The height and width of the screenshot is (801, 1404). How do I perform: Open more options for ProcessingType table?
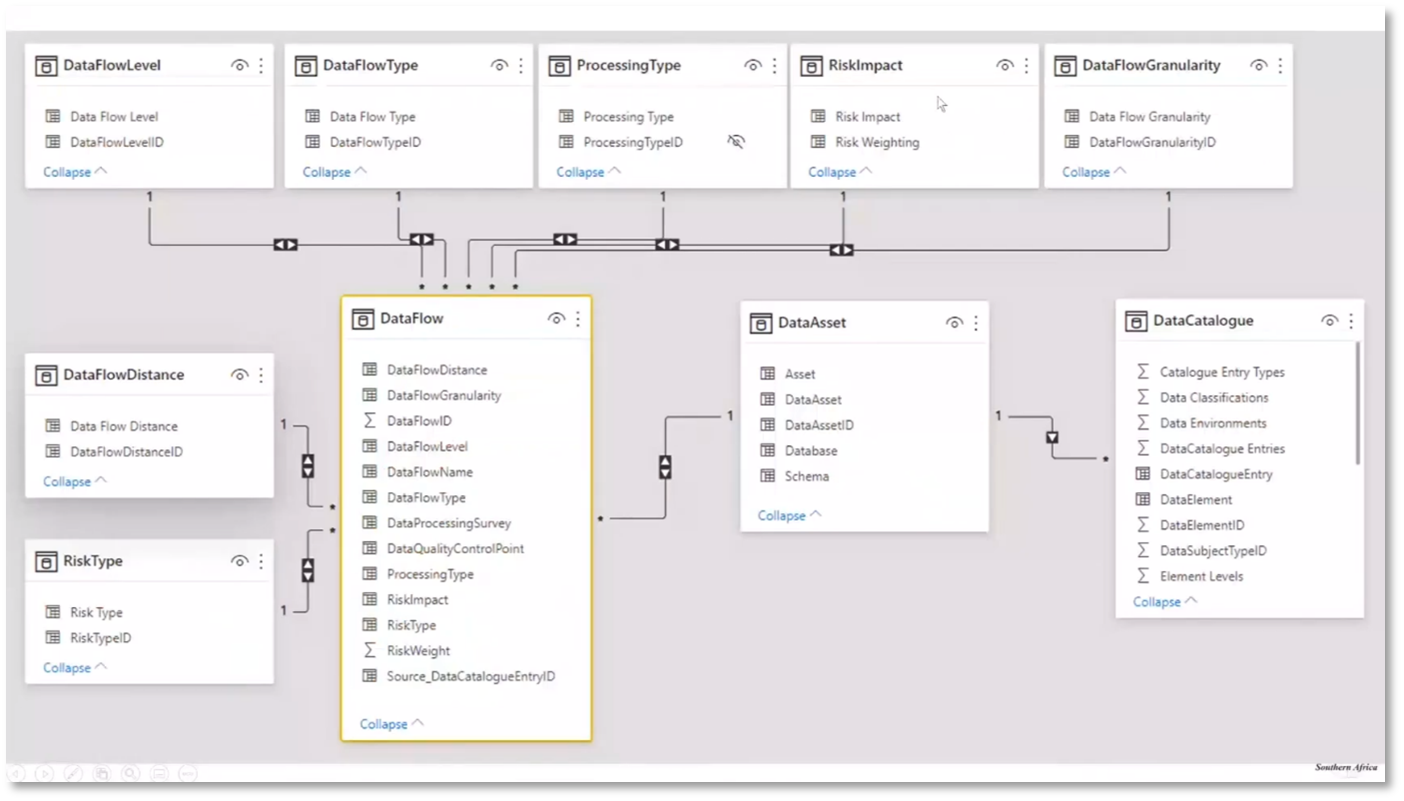(775, 66)
